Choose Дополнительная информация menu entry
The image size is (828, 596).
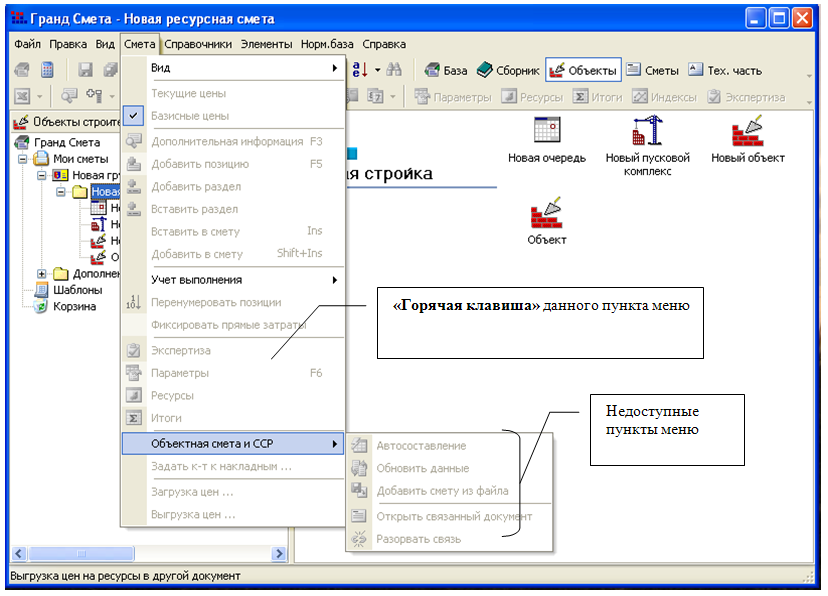[x=233, y=141]
